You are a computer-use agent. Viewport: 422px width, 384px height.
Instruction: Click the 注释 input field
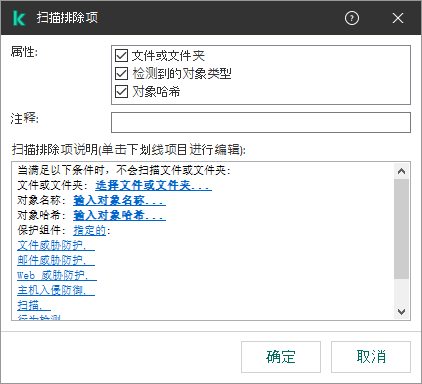click(261, 122)
